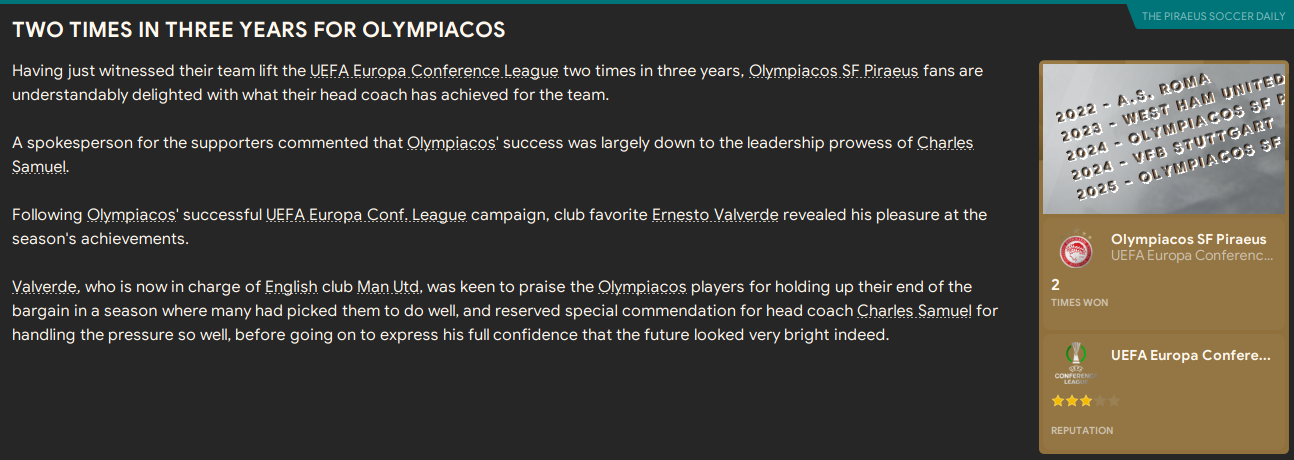Click the Olympiacos club crest icon
1294x460 pixels.
(x=1076, y=249)
